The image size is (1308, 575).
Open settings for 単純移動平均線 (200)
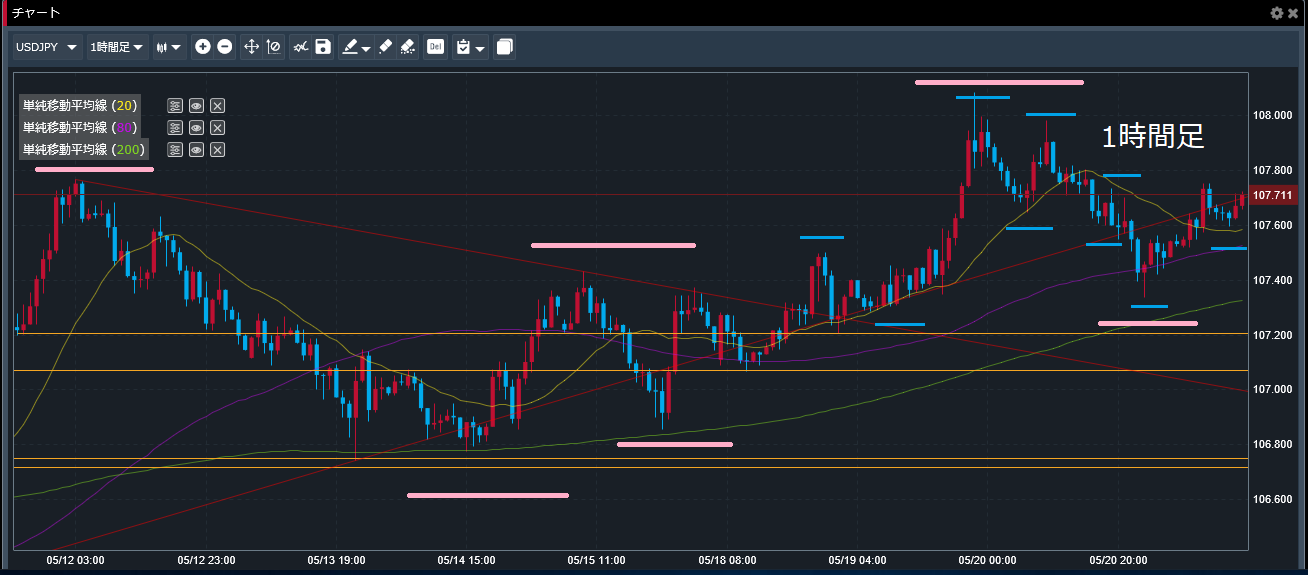point(175,149)
